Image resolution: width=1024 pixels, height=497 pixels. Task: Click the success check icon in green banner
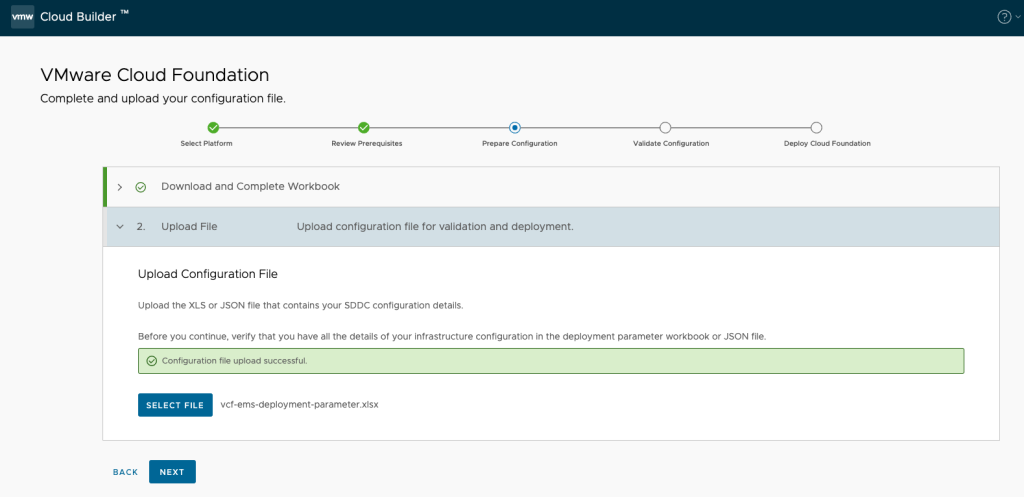point(152,361)
